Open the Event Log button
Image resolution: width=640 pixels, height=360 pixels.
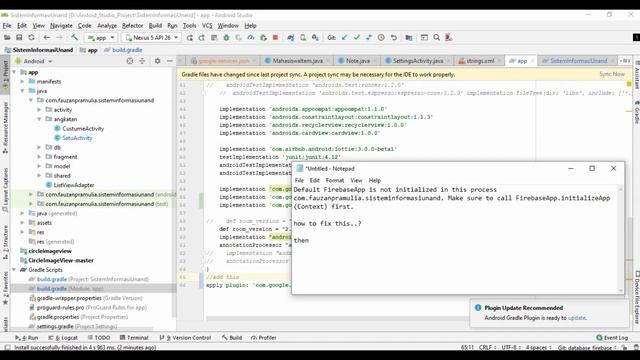pos(612,338)
